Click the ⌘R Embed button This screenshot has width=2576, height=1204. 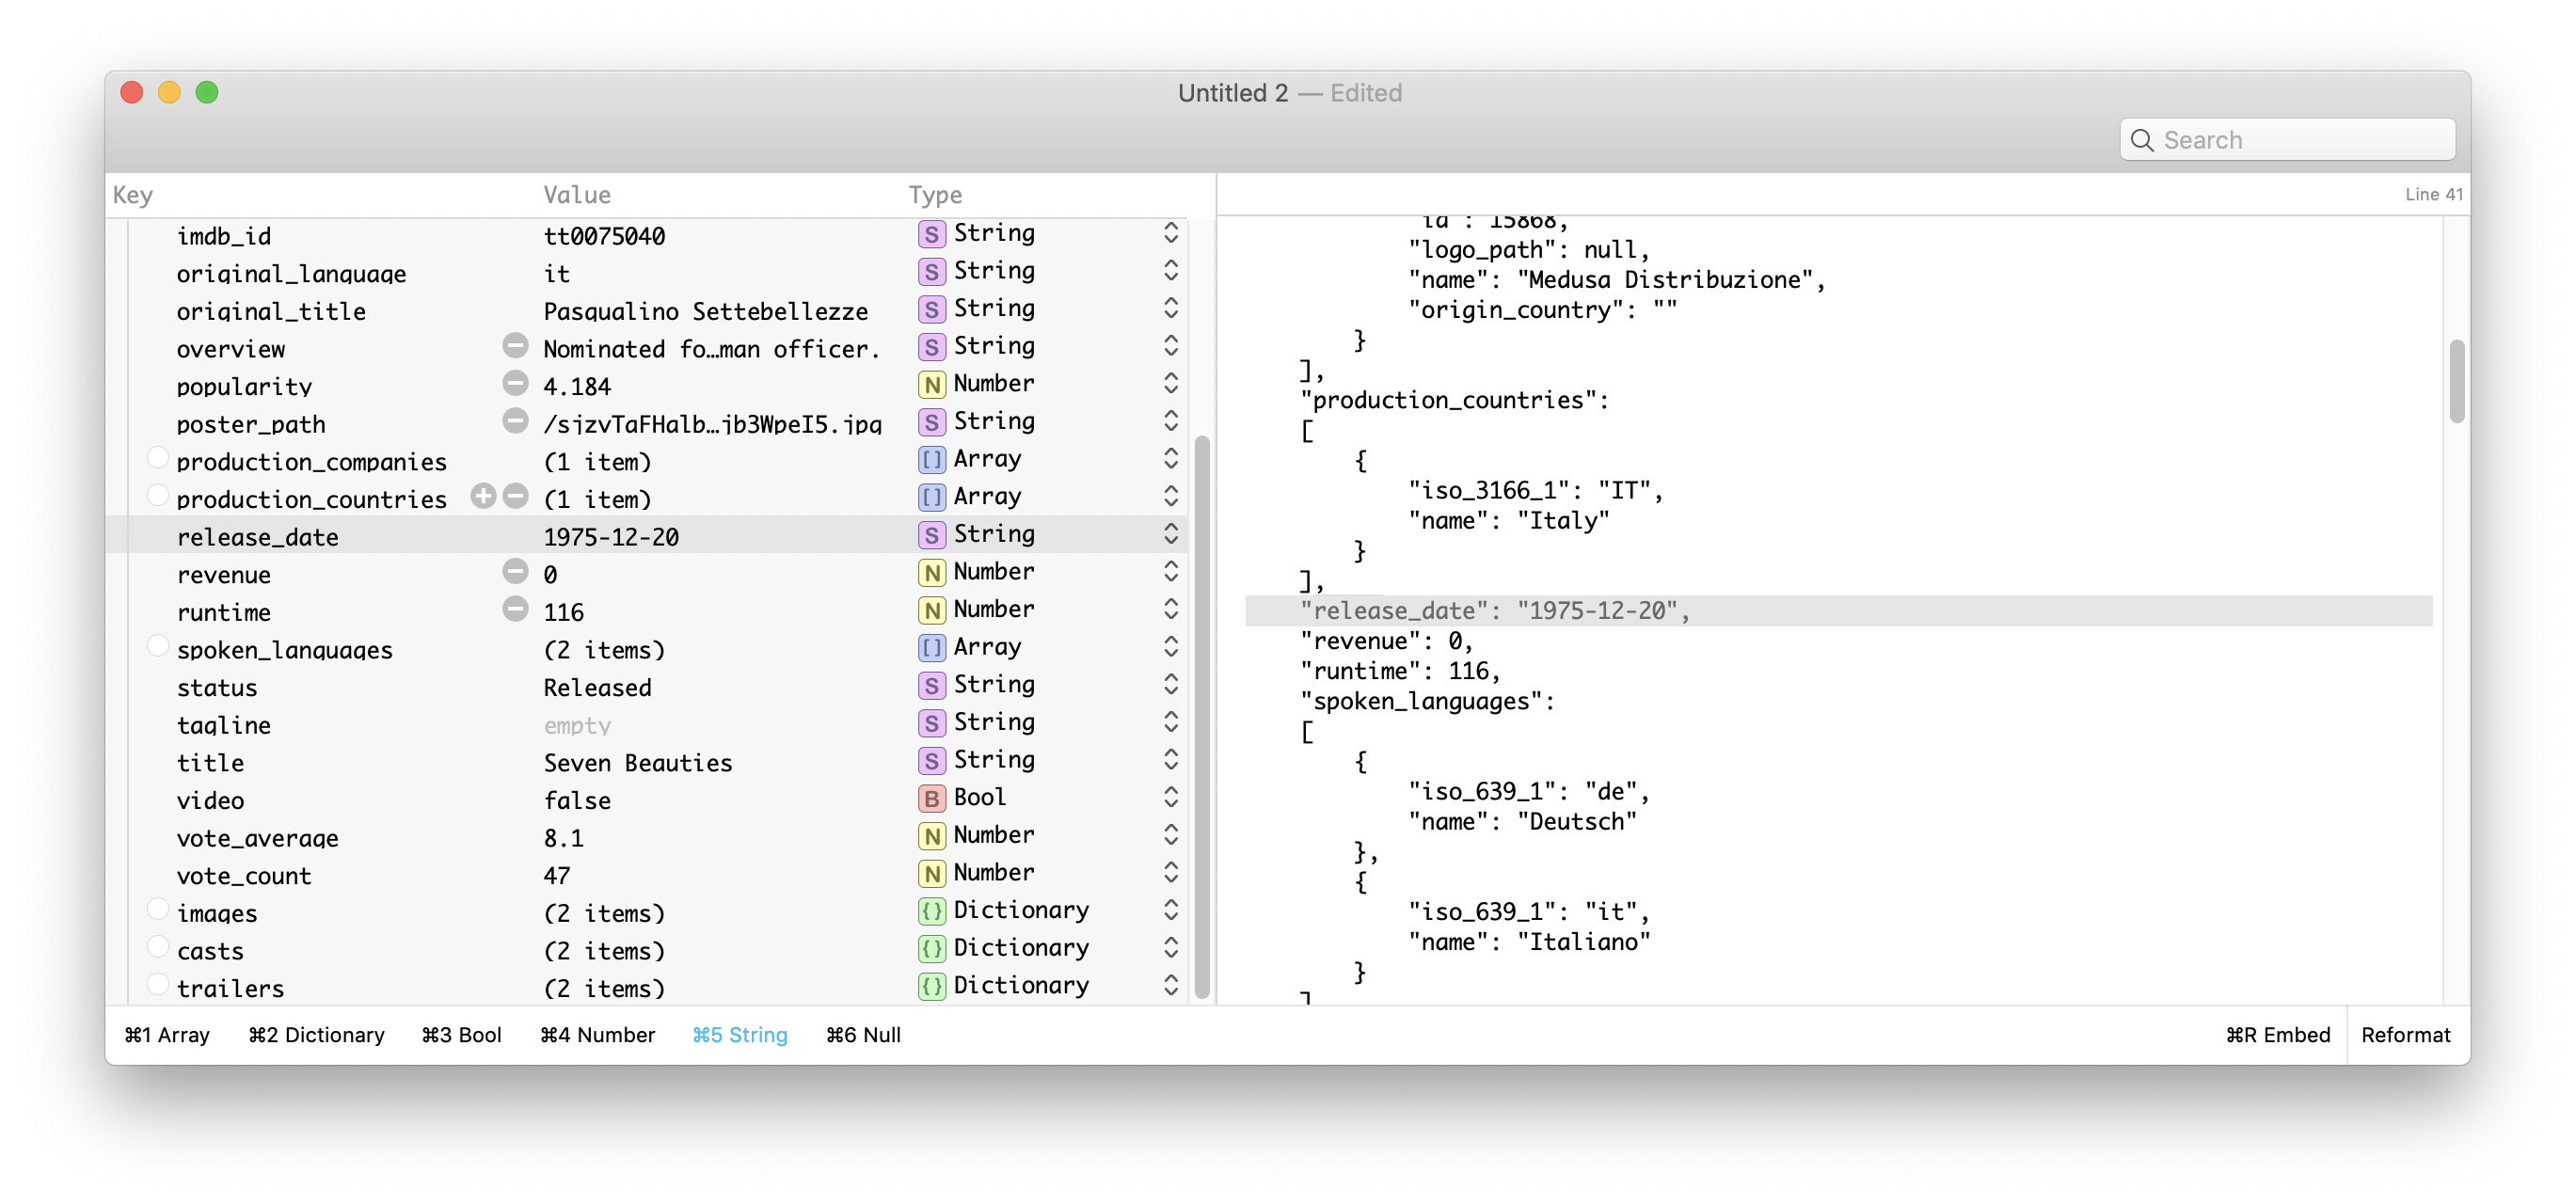[2277, 1035]
